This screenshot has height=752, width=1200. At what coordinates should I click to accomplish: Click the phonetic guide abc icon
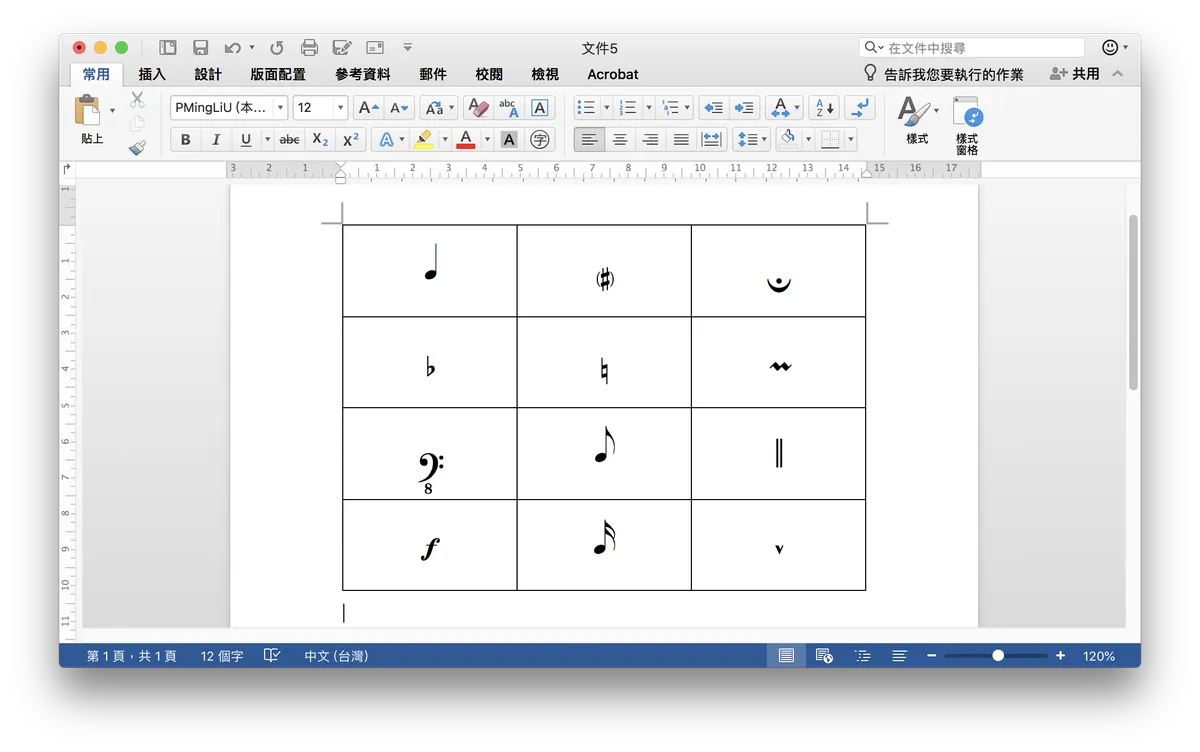point(509,108)
